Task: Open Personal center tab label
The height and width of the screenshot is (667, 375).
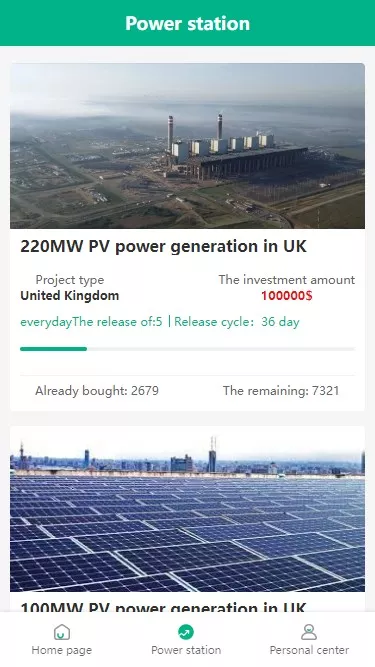Action: (309, 650)
